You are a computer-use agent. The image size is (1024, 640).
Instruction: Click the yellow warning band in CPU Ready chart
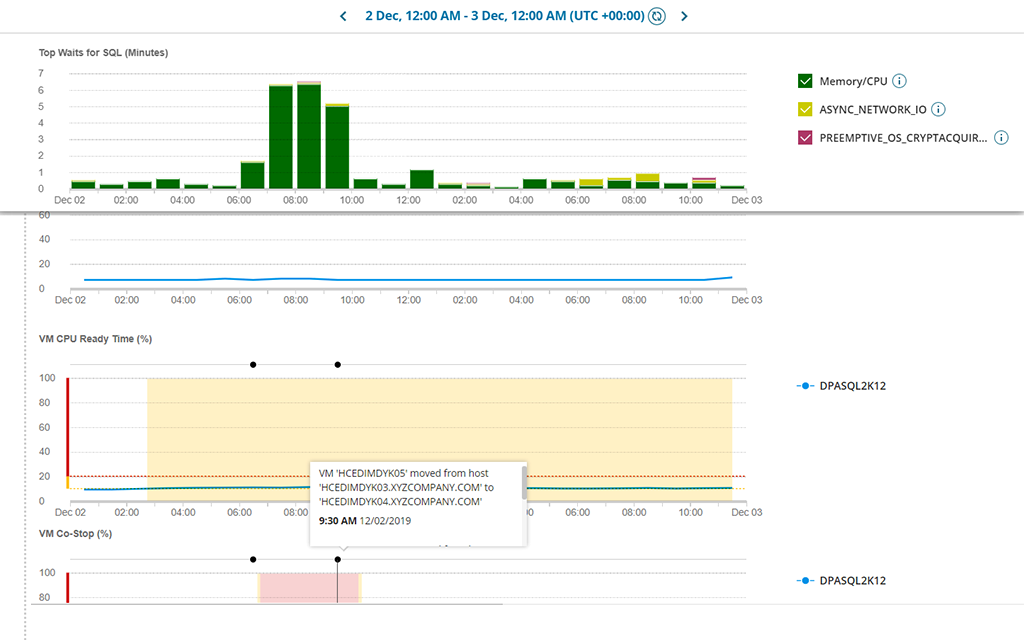click(600, 420)
